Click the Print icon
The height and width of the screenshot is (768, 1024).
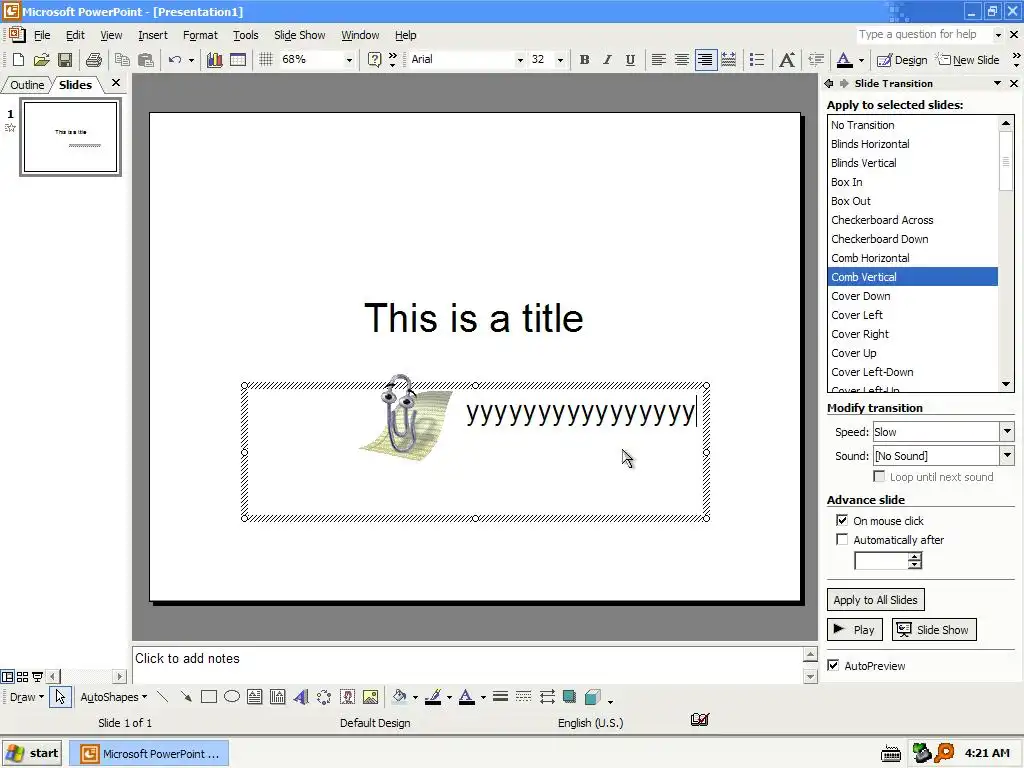(93, 59)
